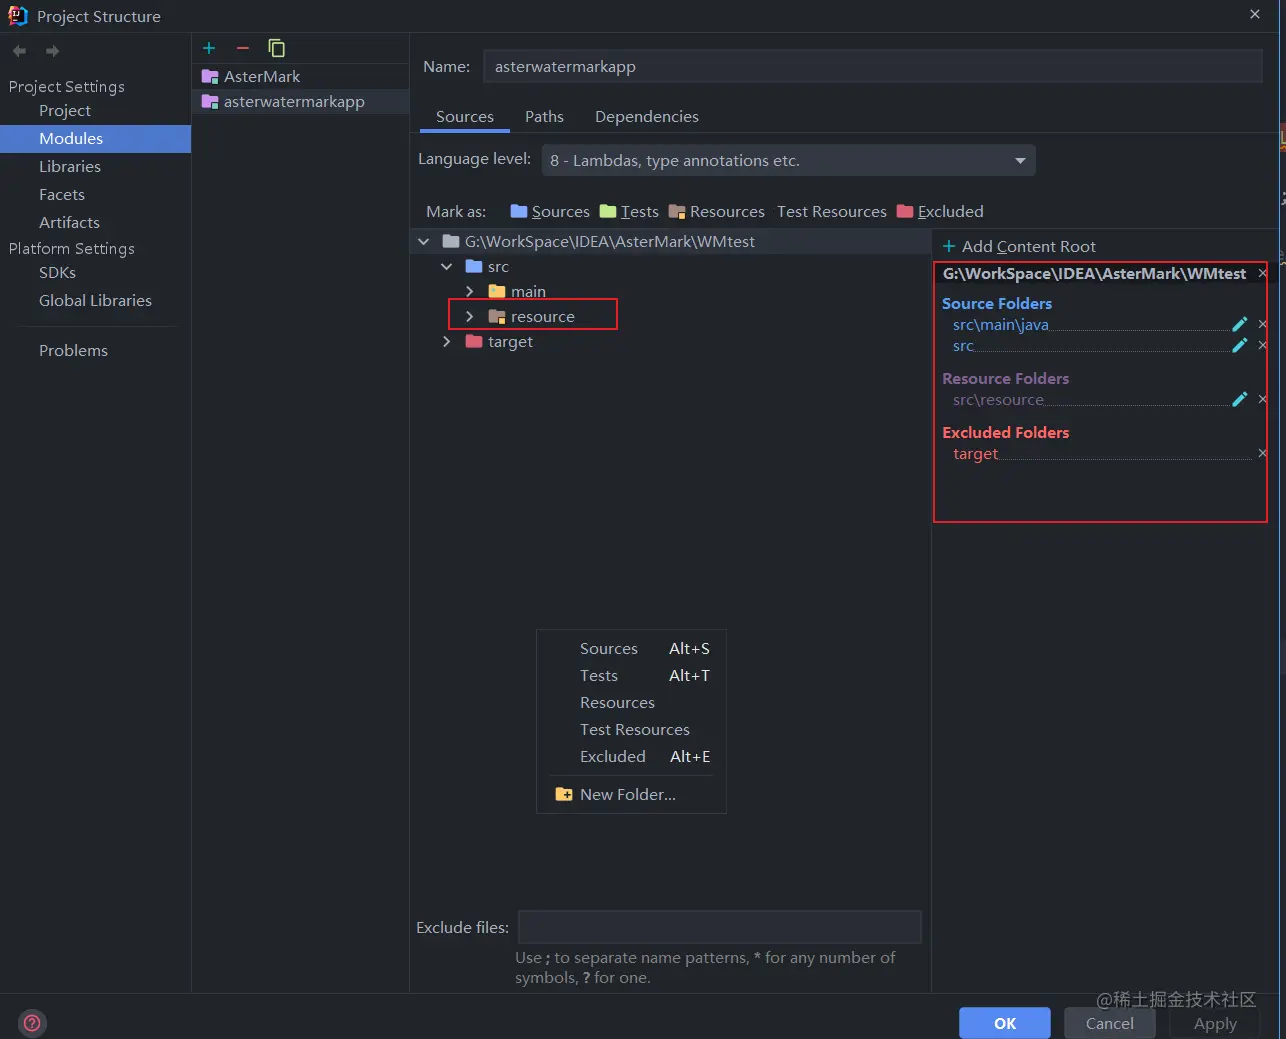
Task: Collapse the G:\WorkSpace\IDEA\AsterMark\WMtest root node
Action: click(x=424, y=241)
